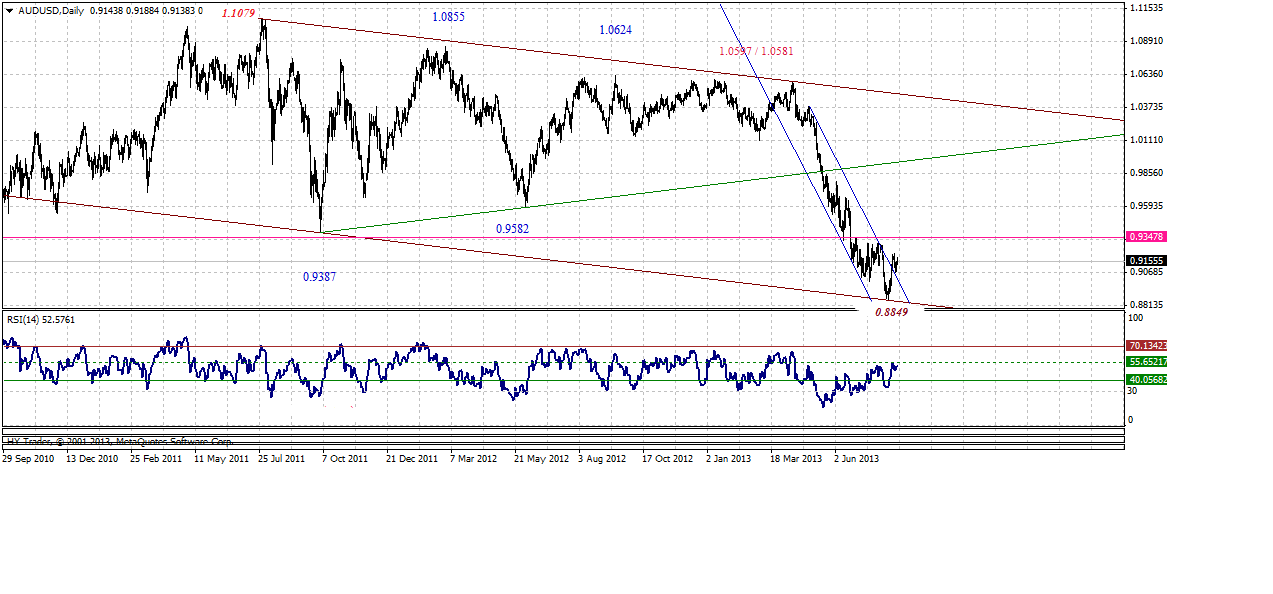Screen dimensions: 1273x594
Task: Select the blue 1.0855 price label
Action: tap(448, 17)
